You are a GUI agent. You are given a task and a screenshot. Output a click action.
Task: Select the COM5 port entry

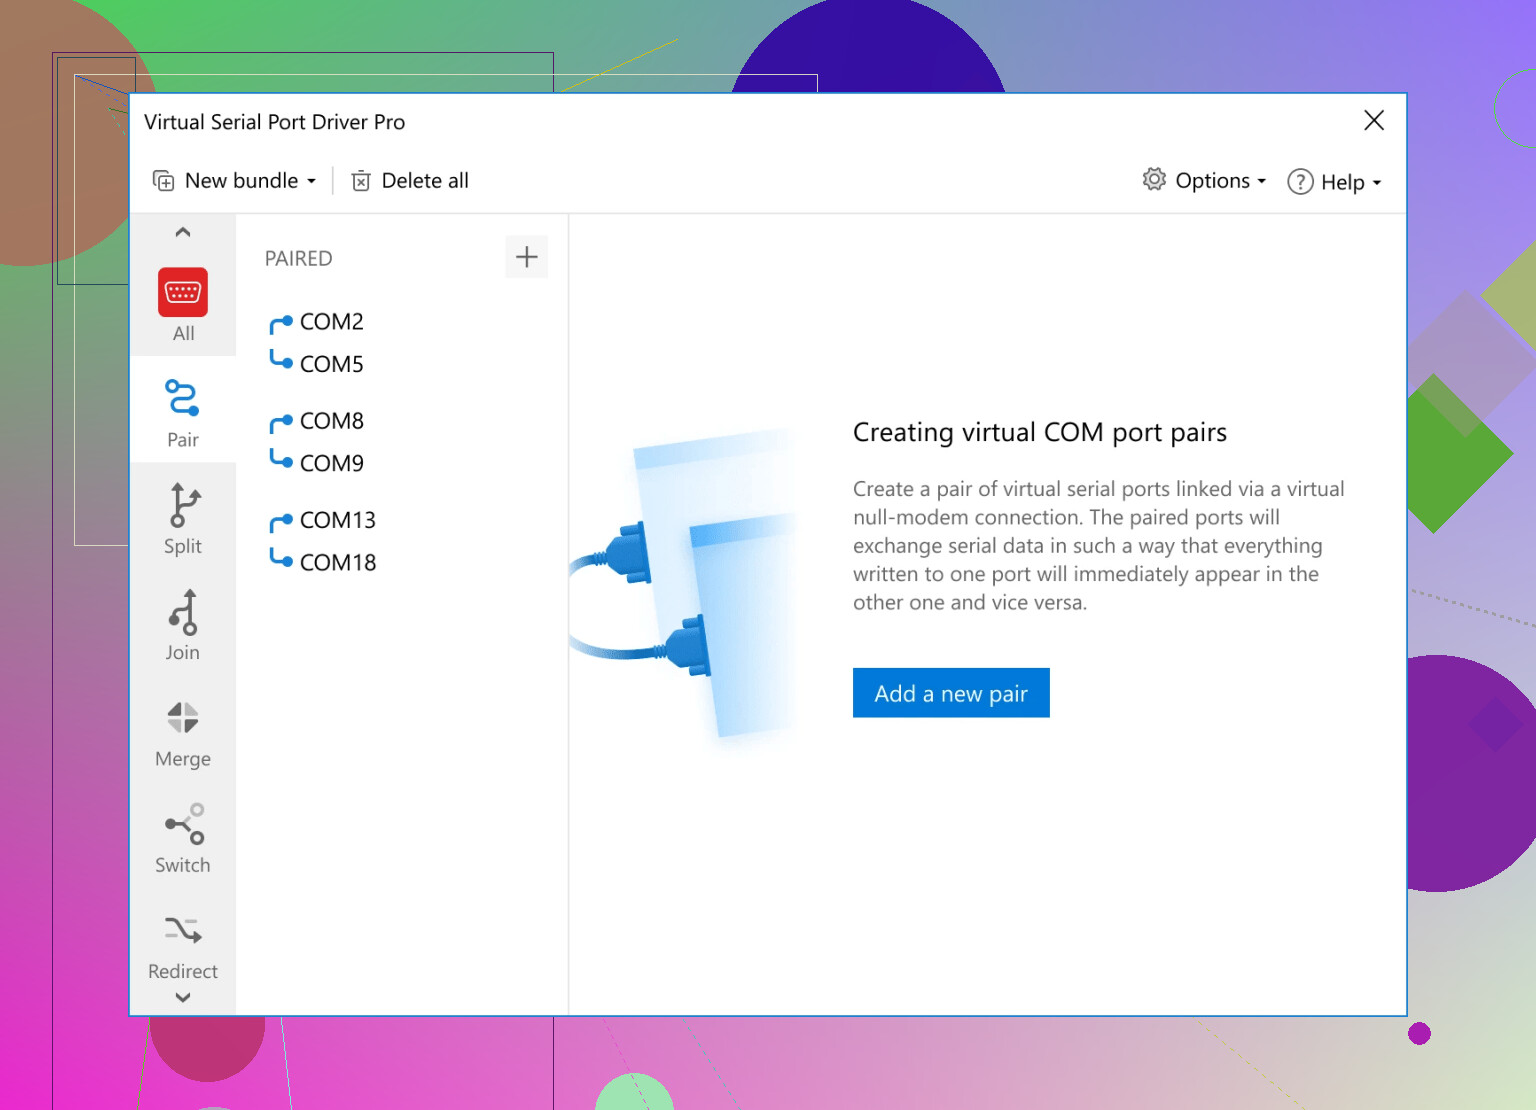tap(331, 364)
